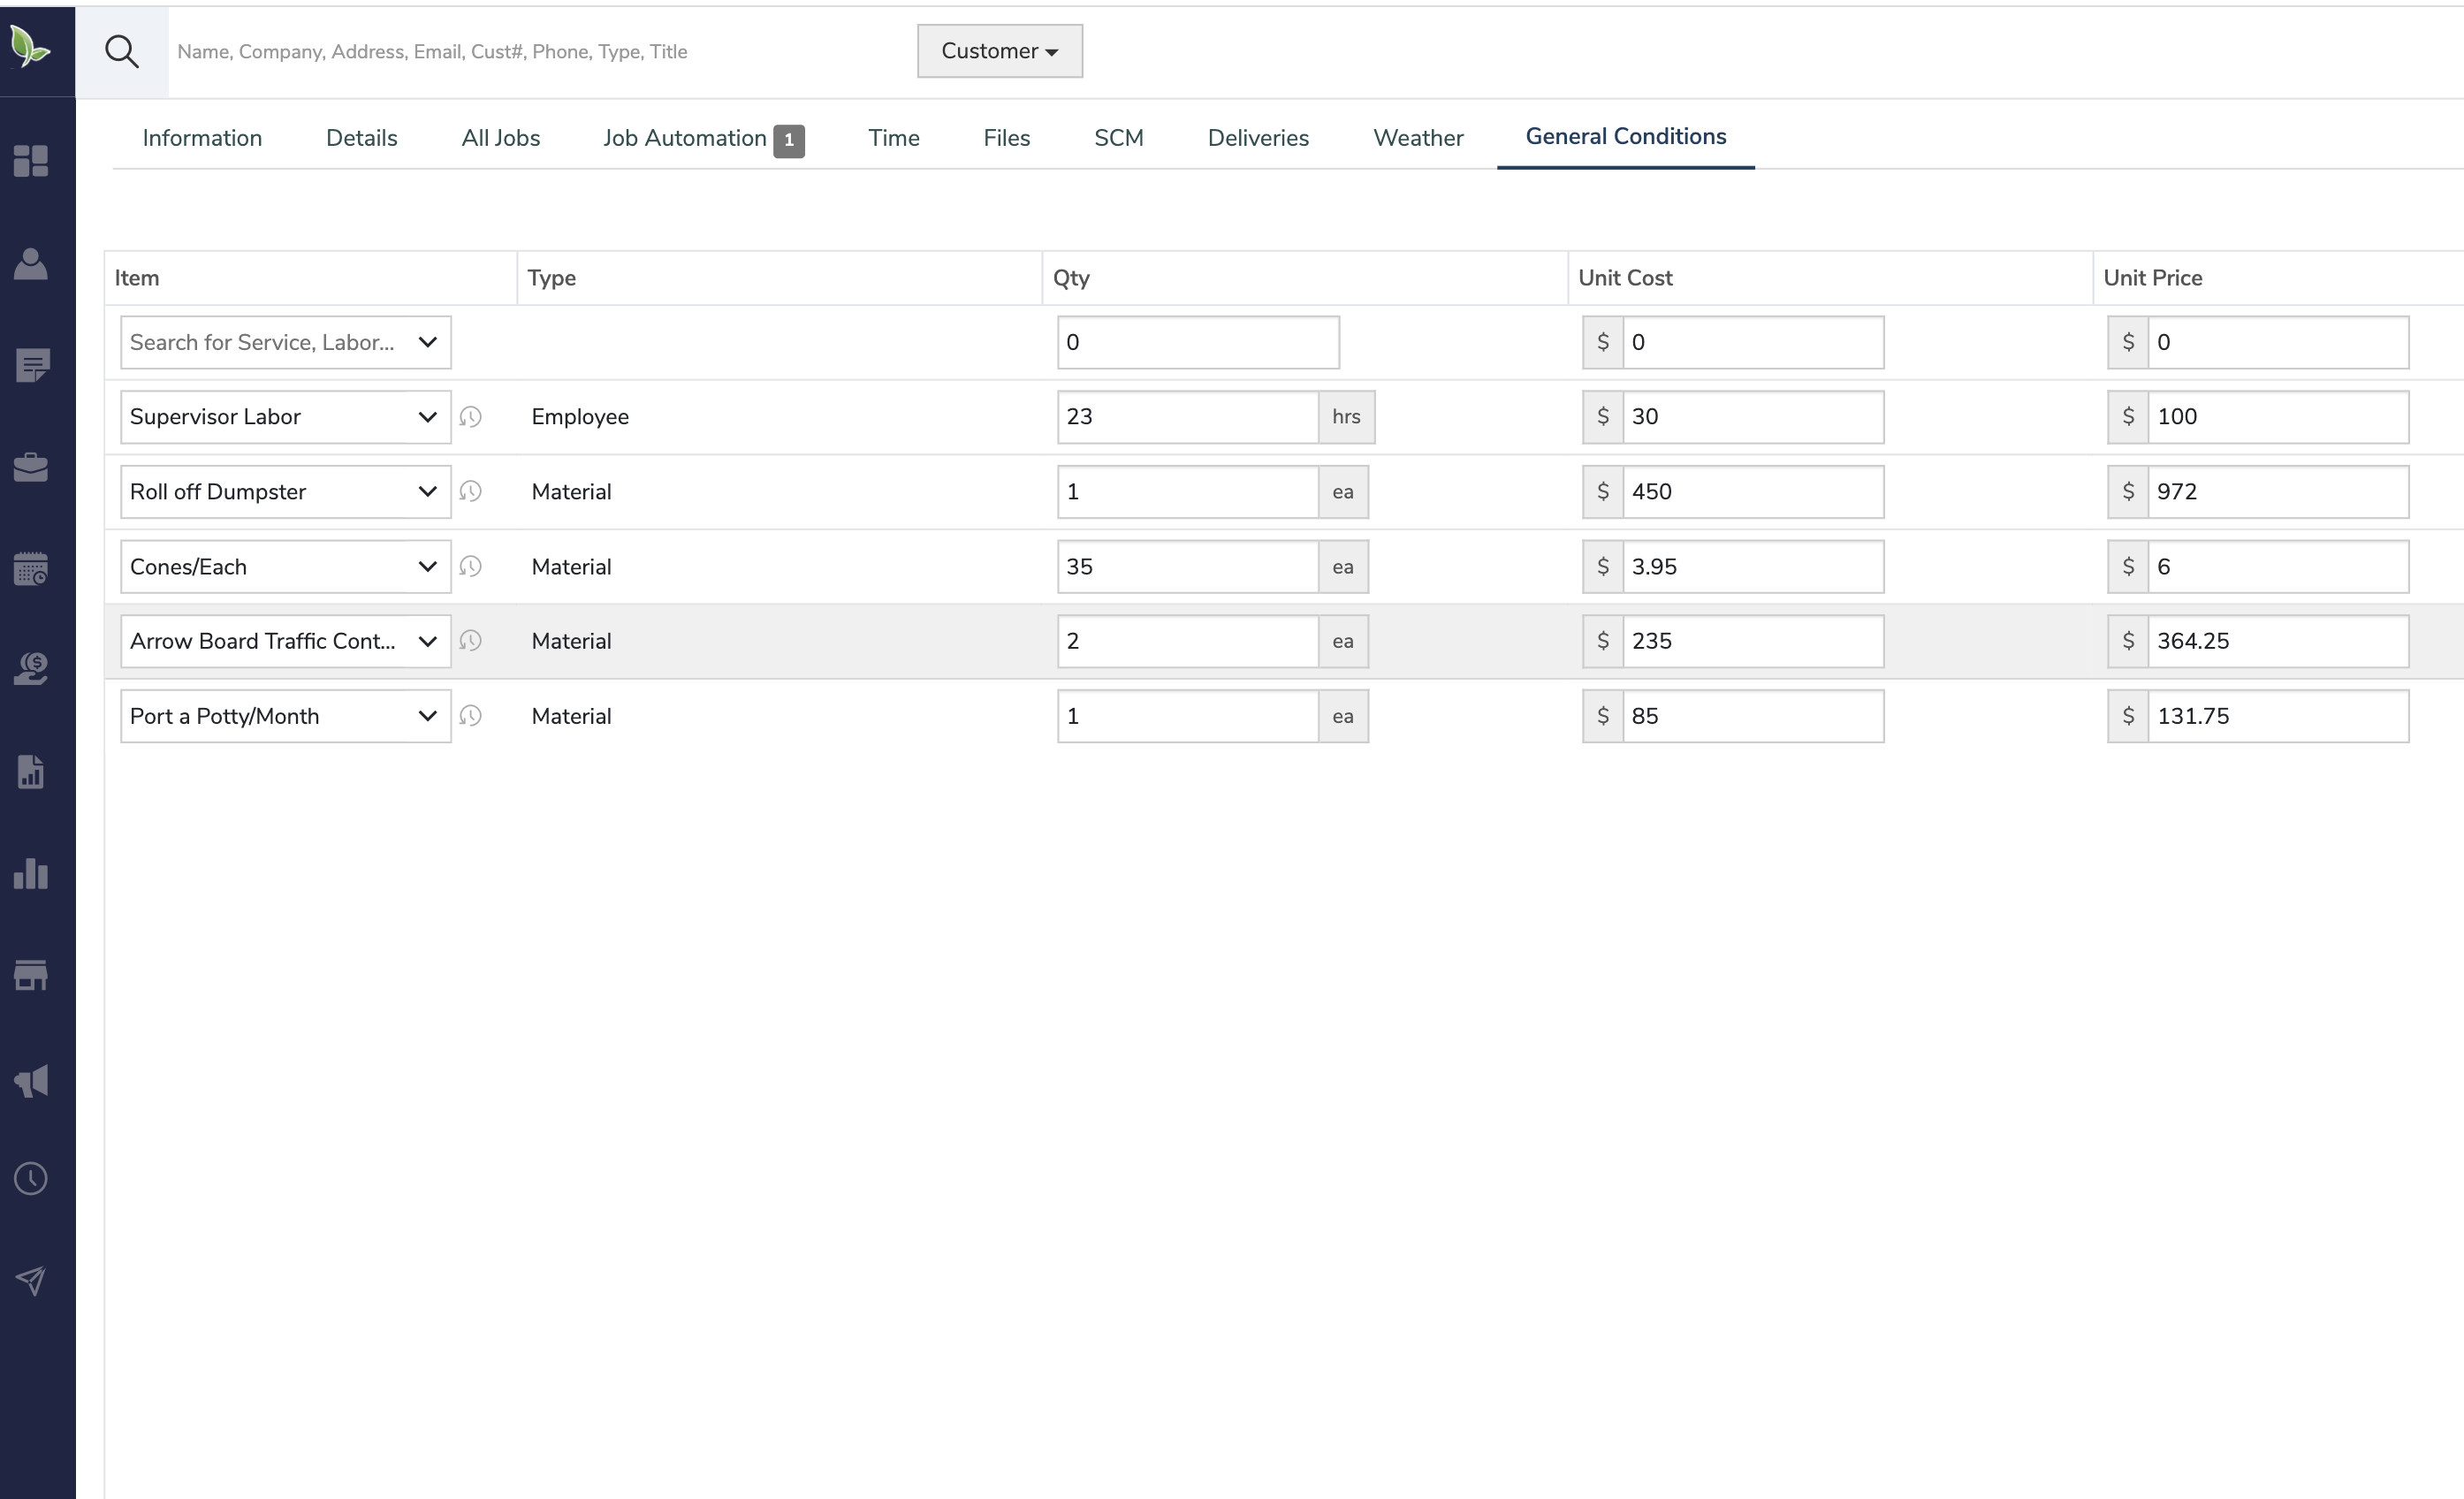Expand the Roll off Dumpster item dropdown
2464x1499 pixels.
tap(286, 492)
